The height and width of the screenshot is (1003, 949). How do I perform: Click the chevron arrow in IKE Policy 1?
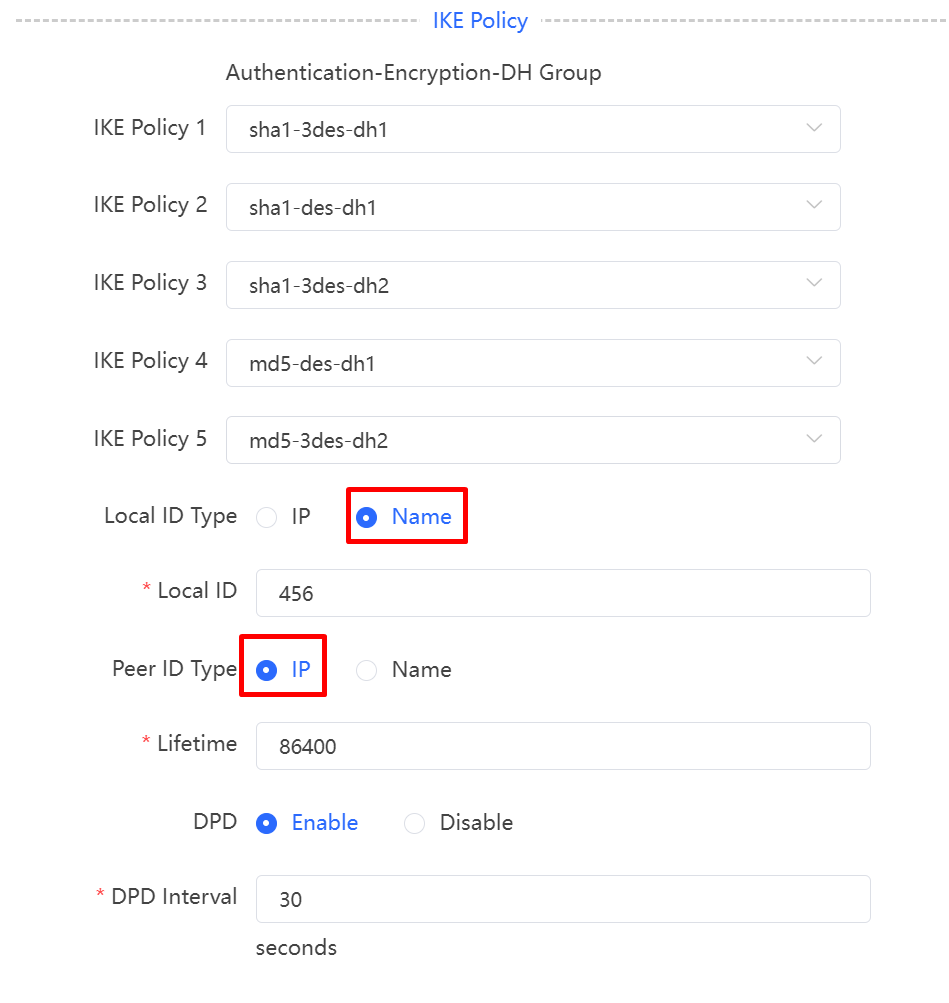(814, 128)
